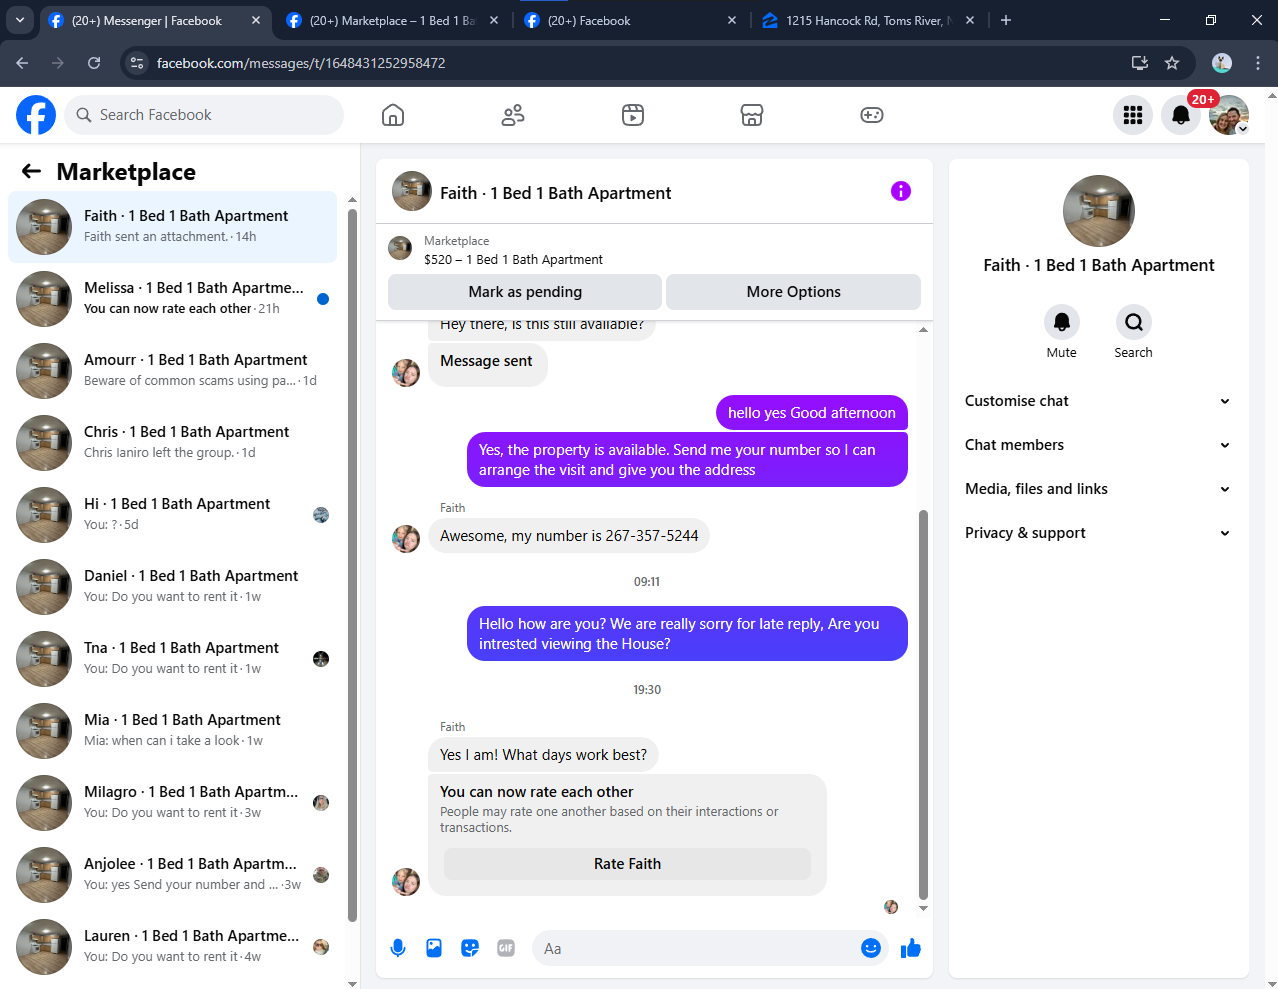This screenshot has height=989, width=1278.
Task: Choose a GIF icon
Action: pyautogui.click(x=506, y=948)
